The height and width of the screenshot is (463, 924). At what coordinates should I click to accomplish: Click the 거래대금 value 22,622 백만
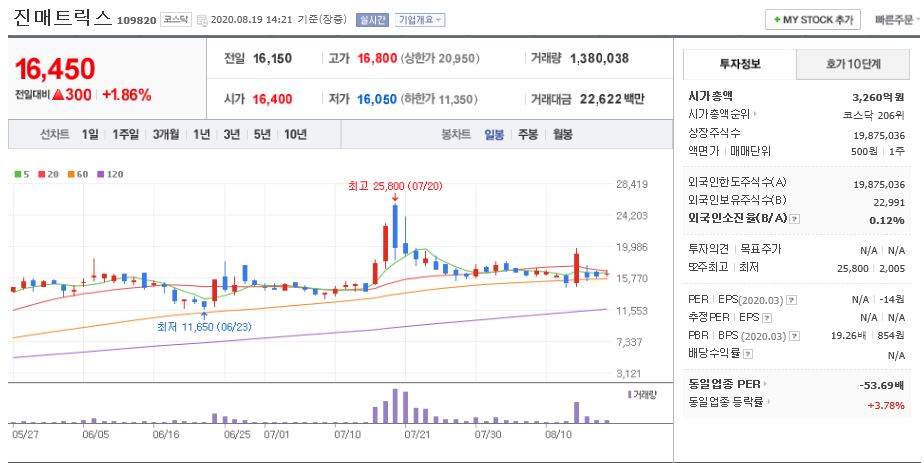612,100
